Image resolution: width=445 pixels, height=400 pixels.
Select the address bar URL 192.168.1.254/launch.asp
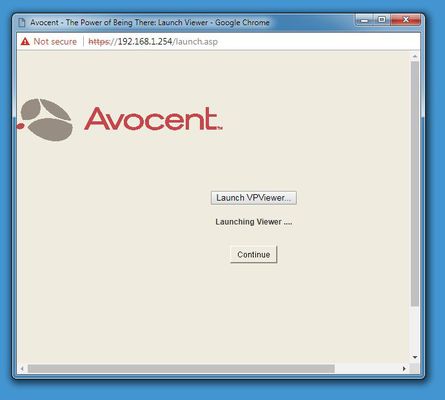(x=153, y=42)
